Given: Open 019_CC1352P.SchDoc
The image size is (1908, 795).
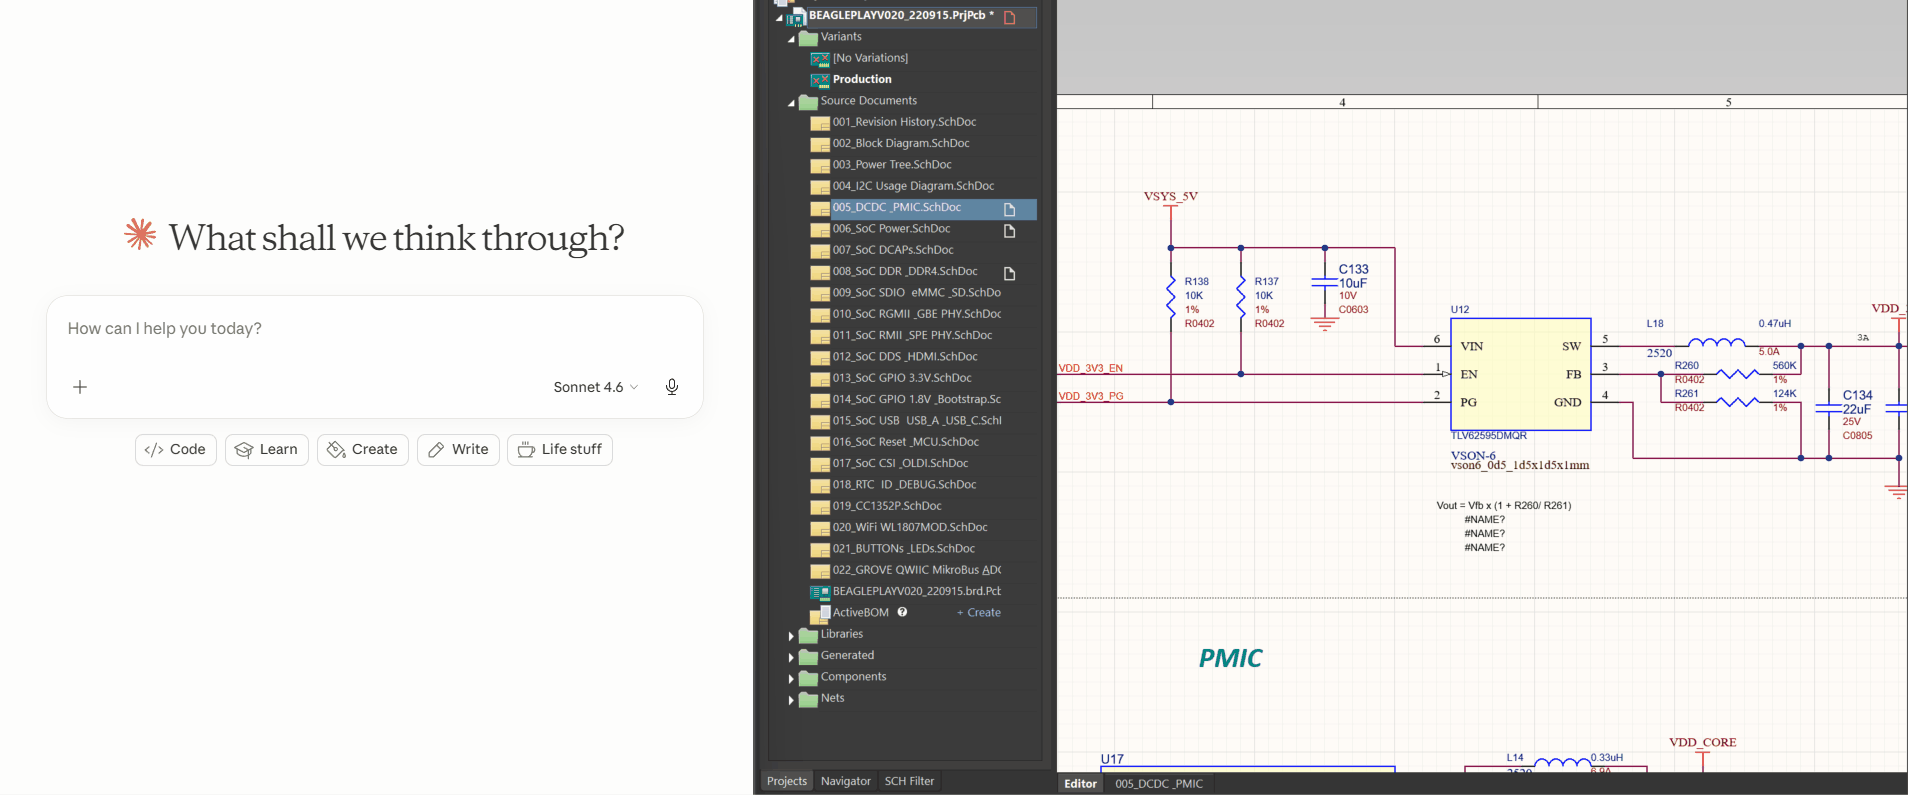Looking at the screenshot, I should coord(887,506).
